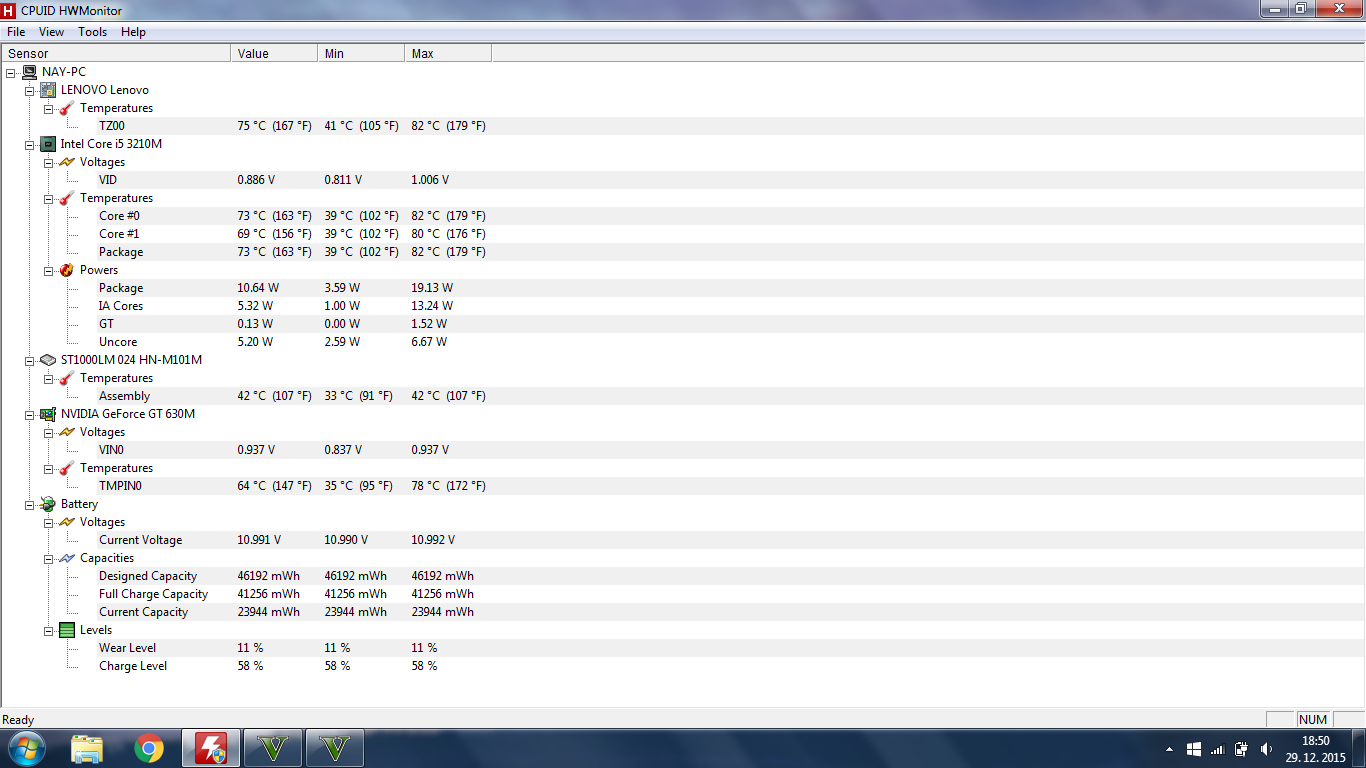The image size is (1366, 768).
Task: Collapse the LENOVO Lenovo node
Action: click(29, 90)
